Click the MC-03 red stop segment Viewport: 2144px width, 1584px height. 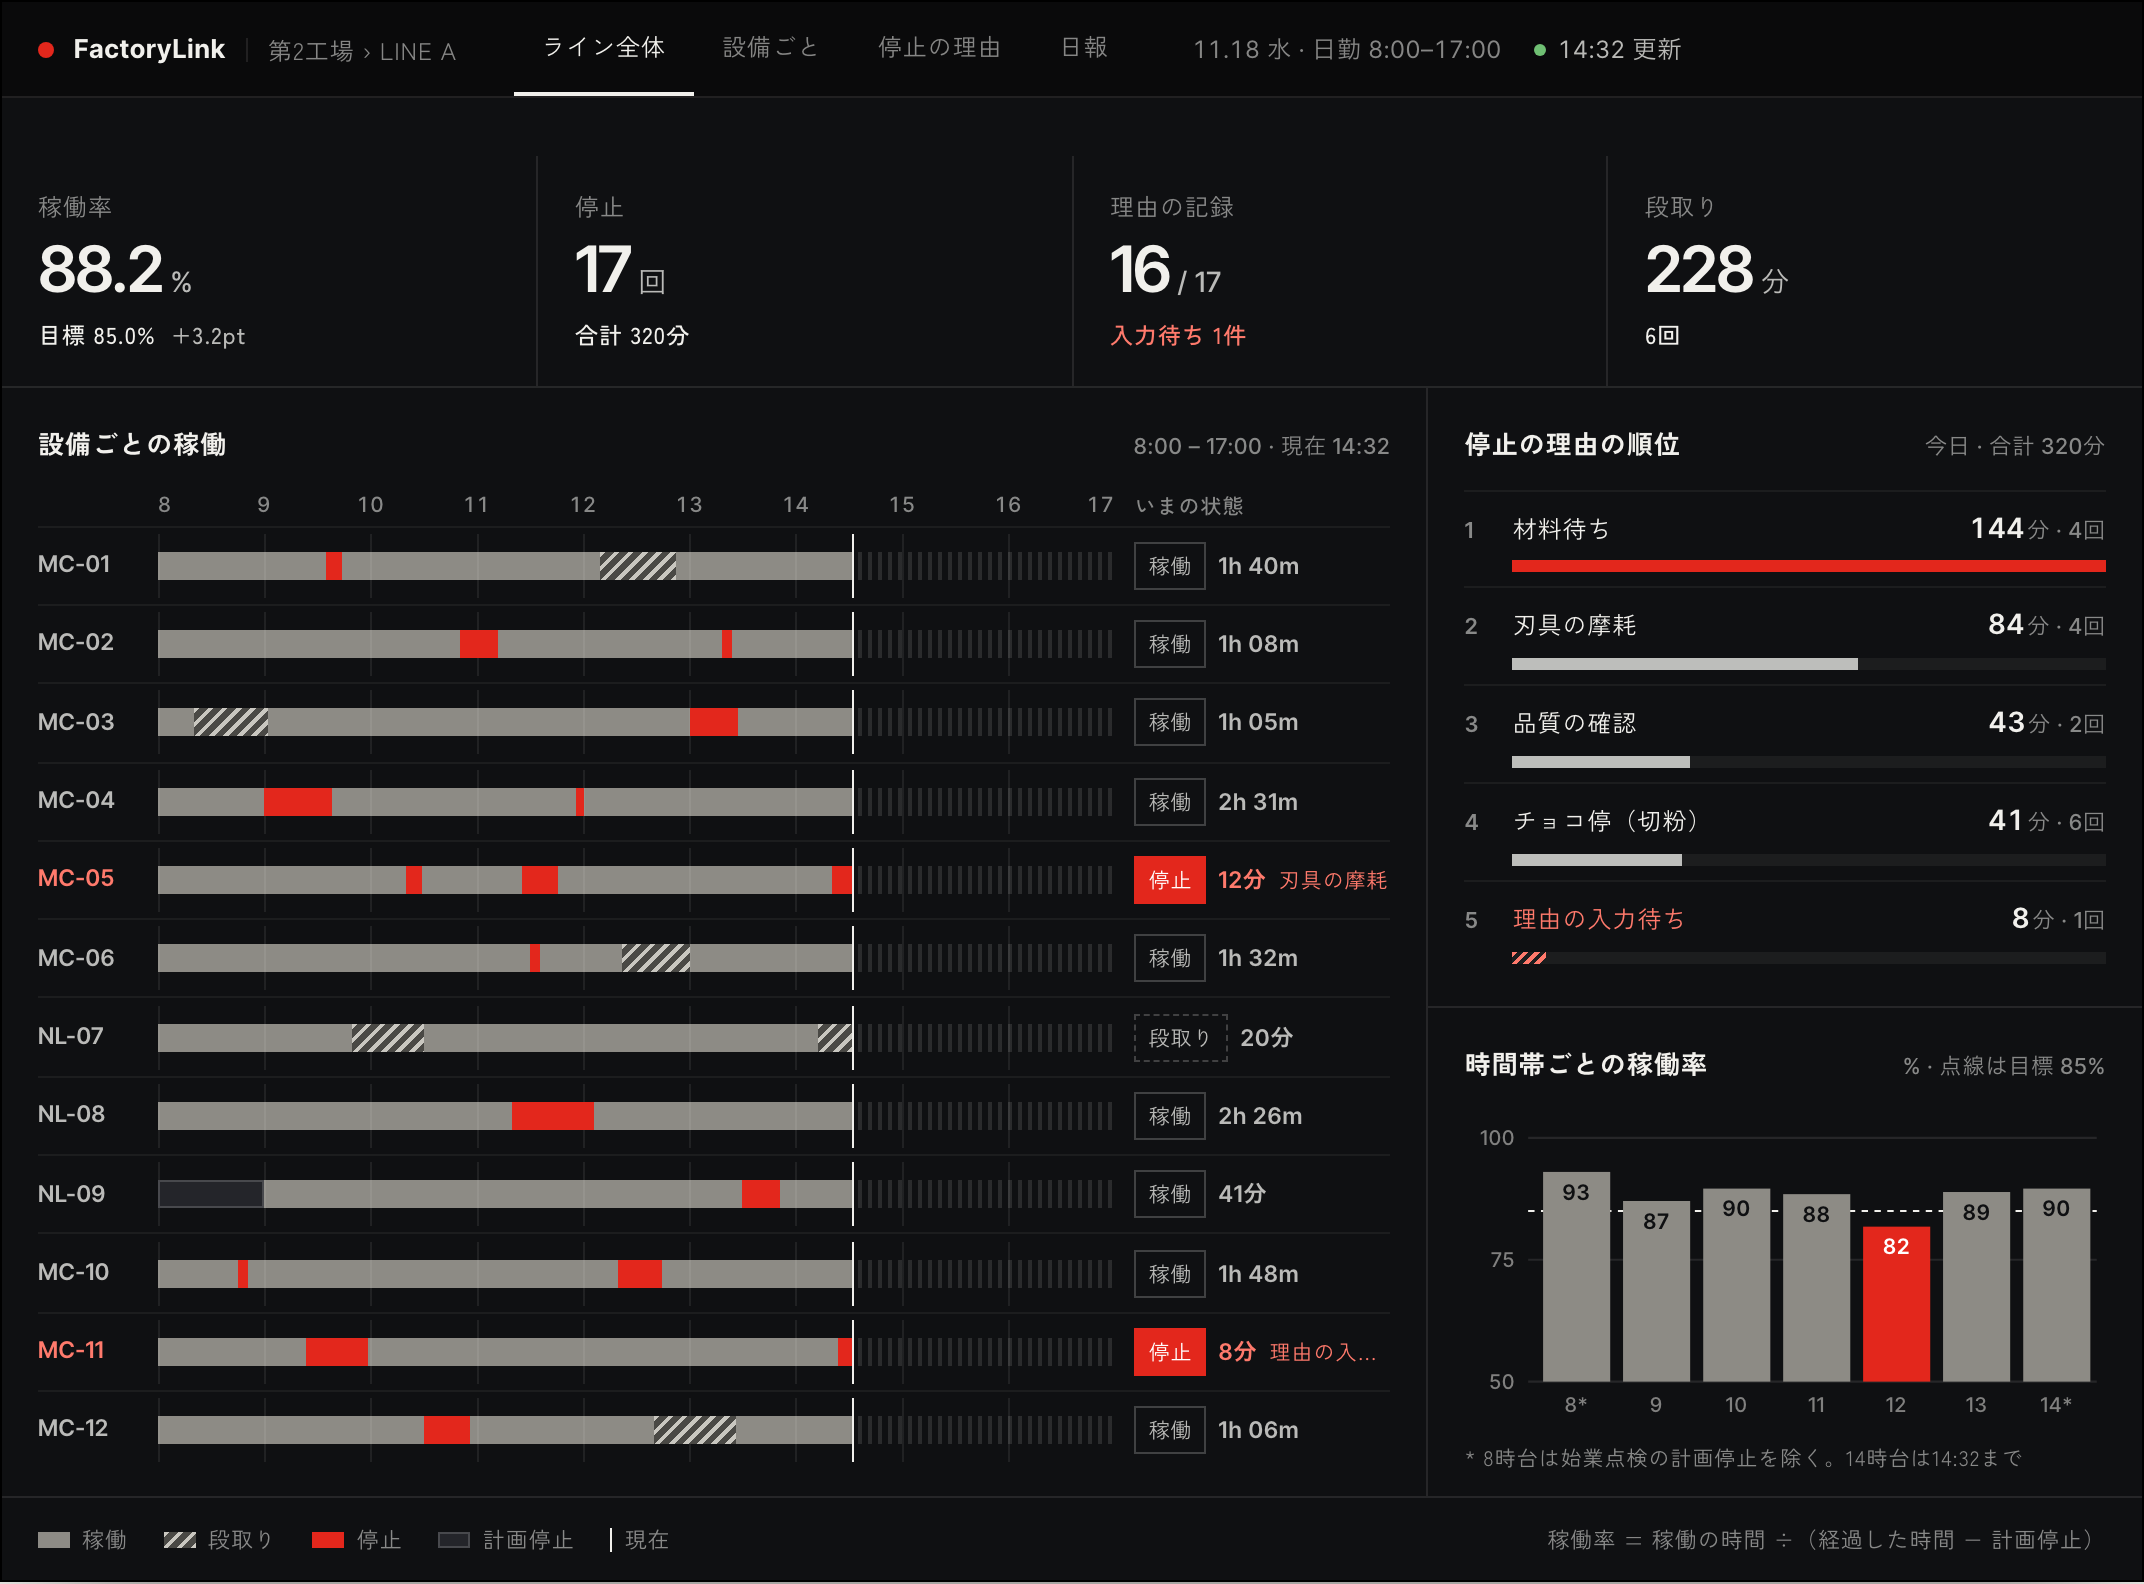714,722
